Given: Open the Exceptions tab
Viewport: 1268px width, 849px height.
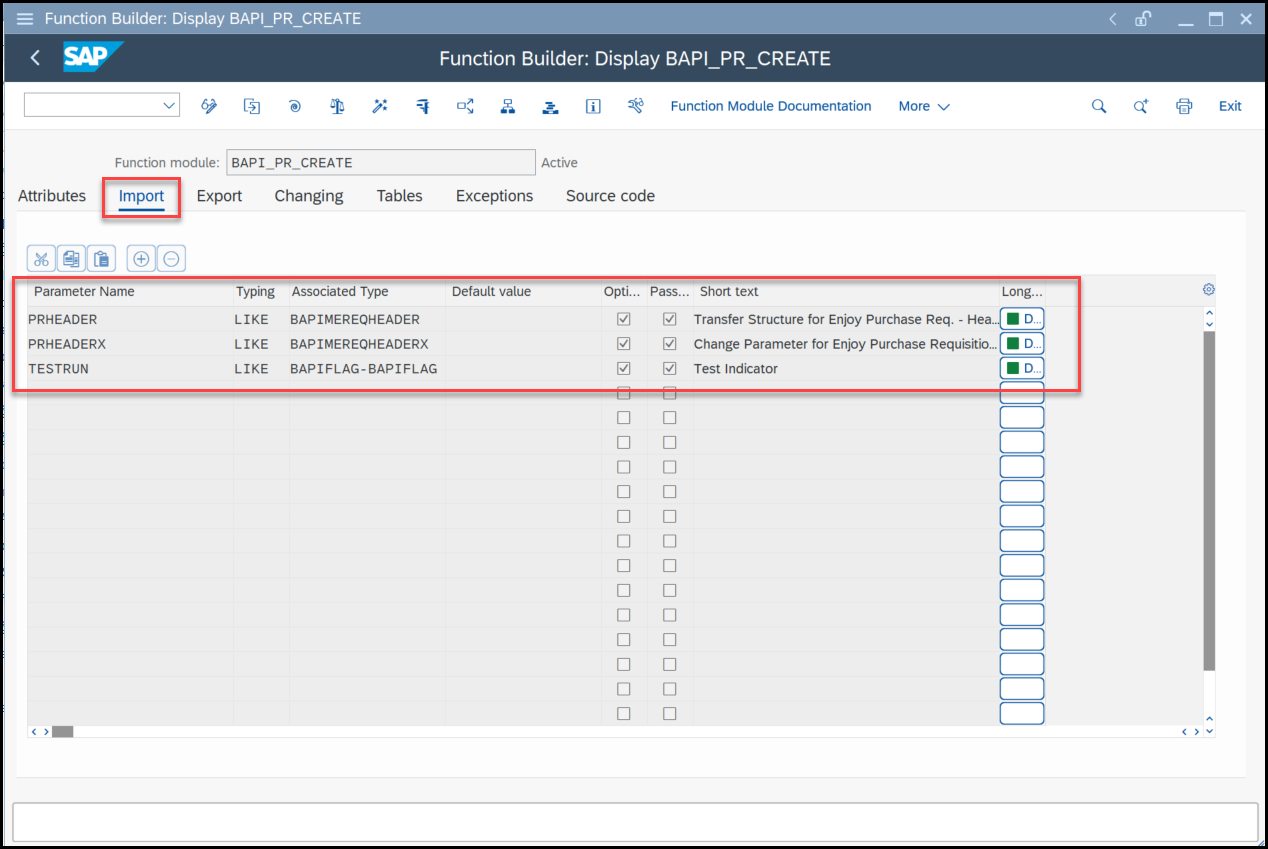Looking at the screenshot, I should pos(494,196).
